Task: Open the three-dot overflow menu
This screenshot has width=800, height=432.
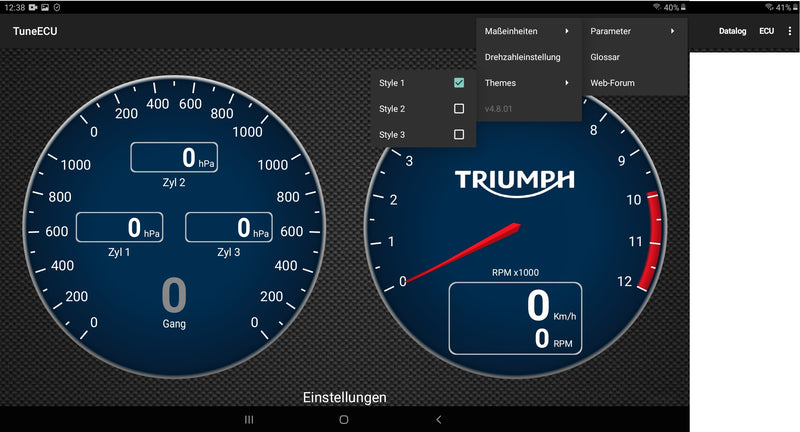Action: [789, 31]
